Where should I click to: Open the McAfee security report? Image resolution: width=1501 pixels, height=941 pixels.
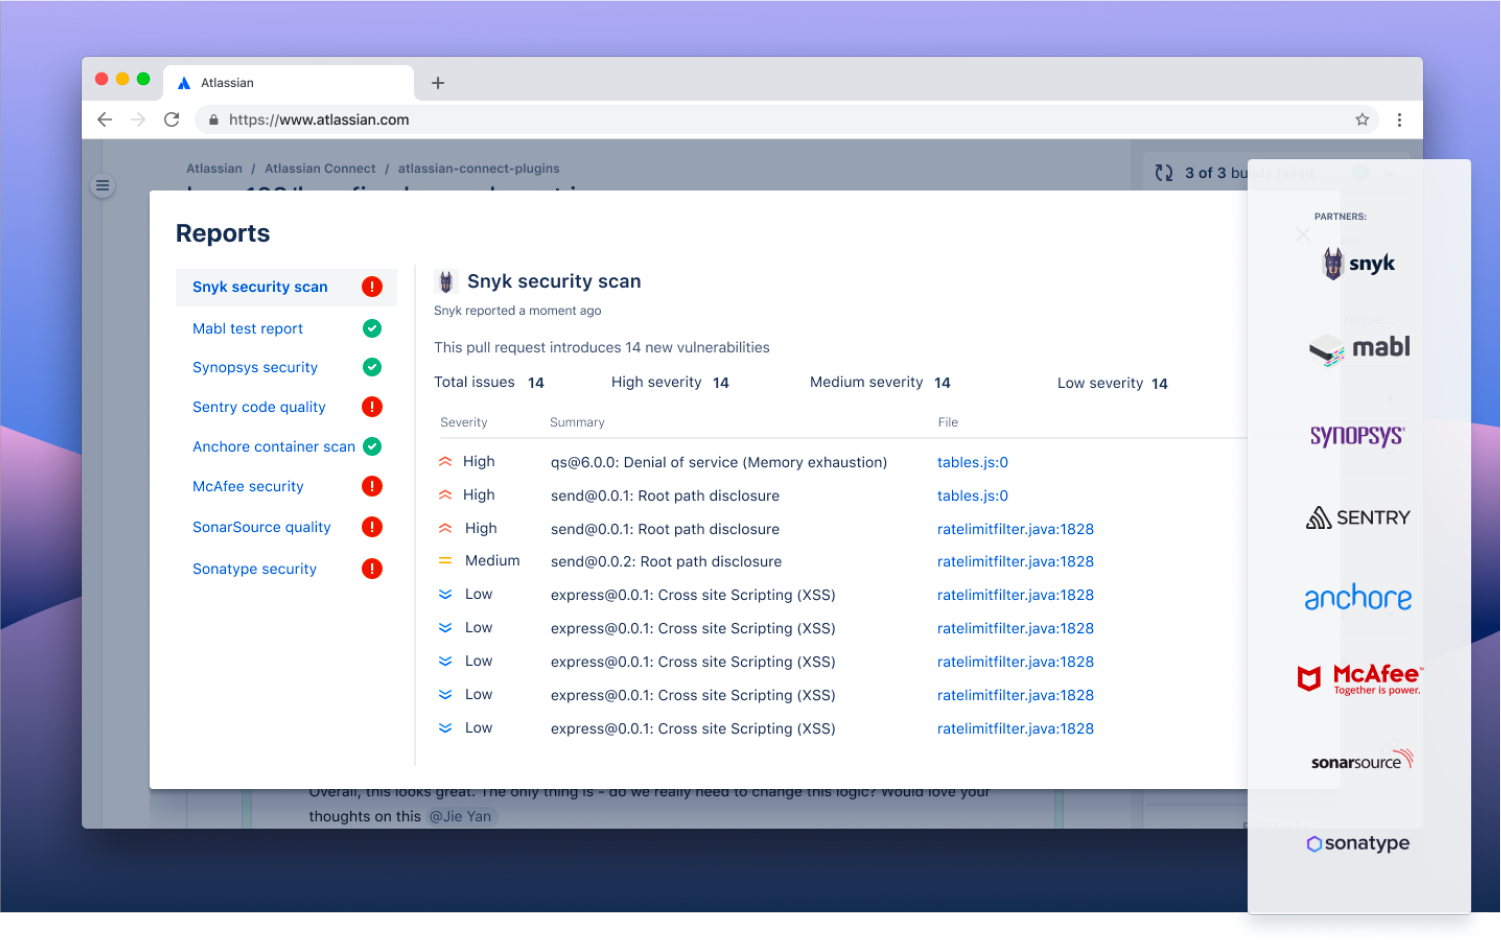click(x=248, y=487)
